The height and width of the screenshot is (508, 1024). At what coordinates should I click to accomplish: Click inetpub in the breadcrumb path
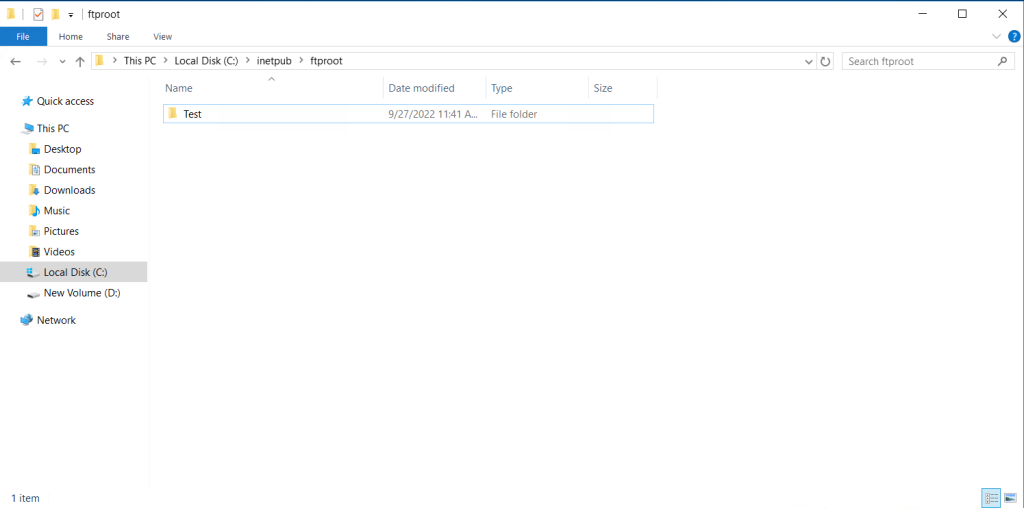pos(273,61)
